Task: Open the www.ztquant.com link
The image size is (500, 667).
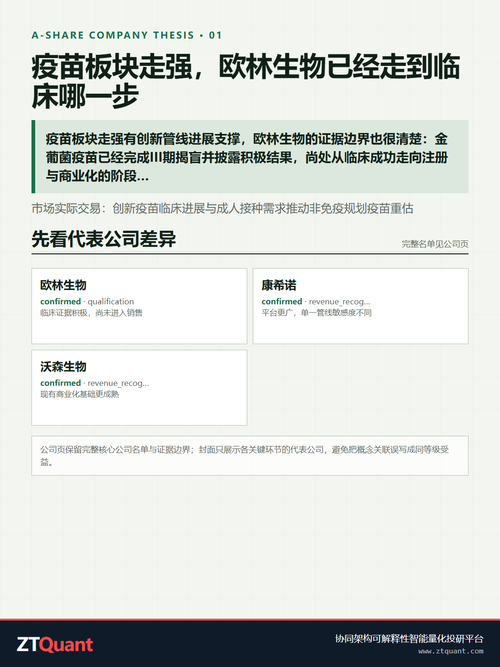Action: click(x=451, y=651)
